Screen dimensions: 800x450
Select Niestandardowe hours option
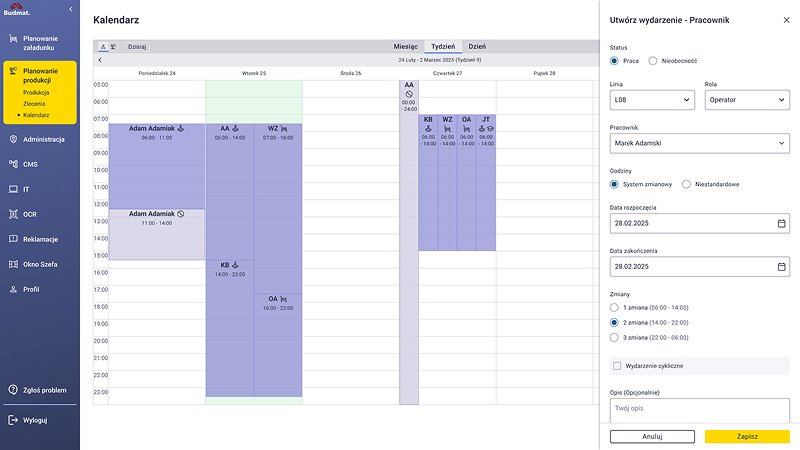pyautogui.click(x=686, y=184)
